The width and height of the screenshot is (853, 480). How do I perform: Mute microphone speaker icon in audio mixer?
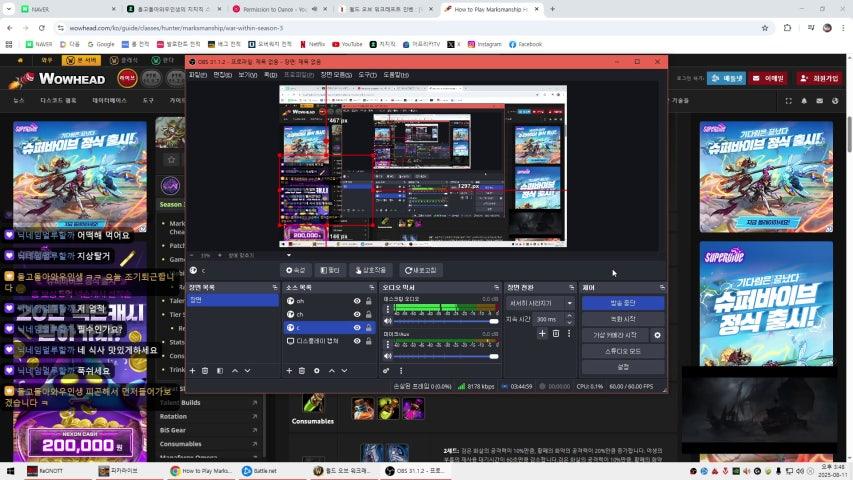388,356
